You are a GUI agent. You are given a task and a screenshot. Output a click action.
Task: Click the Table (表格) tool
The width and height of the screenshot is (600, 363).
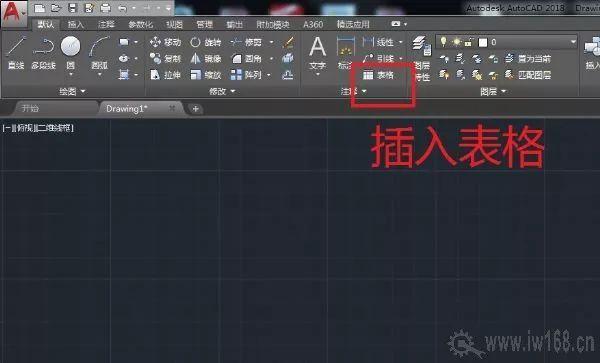pyautogui.click(x=378, y=75)
